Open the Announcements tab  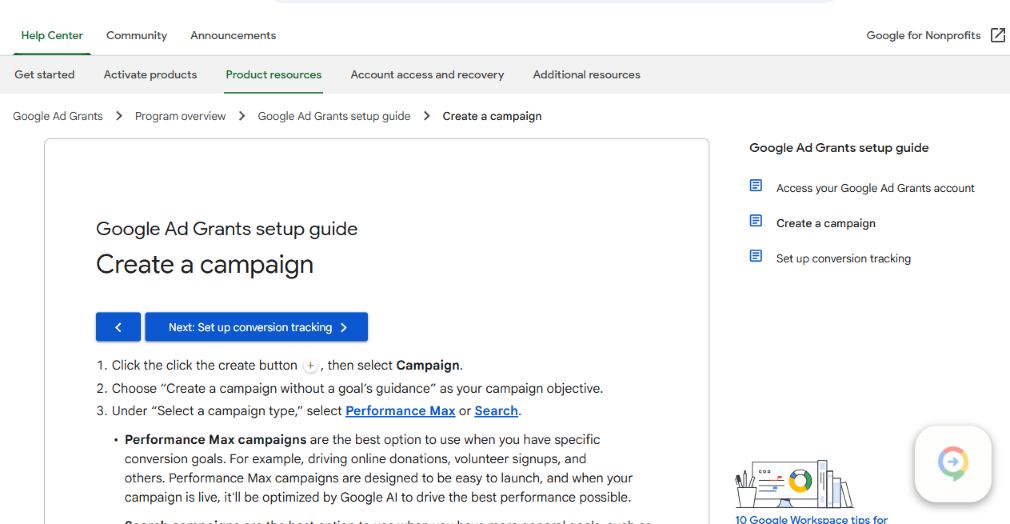[x=233, y=35]
